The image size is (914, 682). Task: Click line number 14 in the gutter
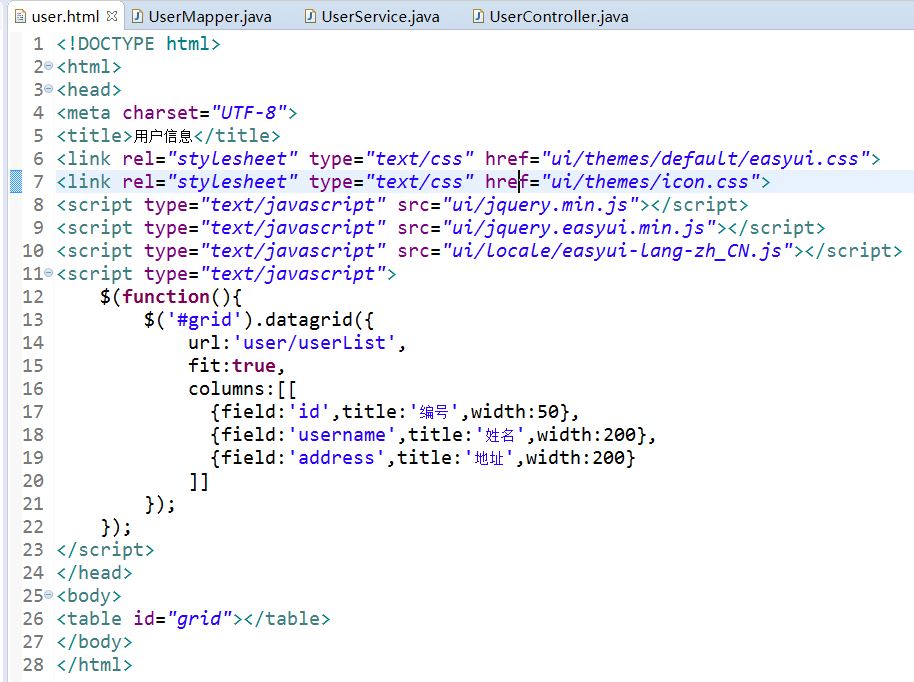tap(33, 343)
